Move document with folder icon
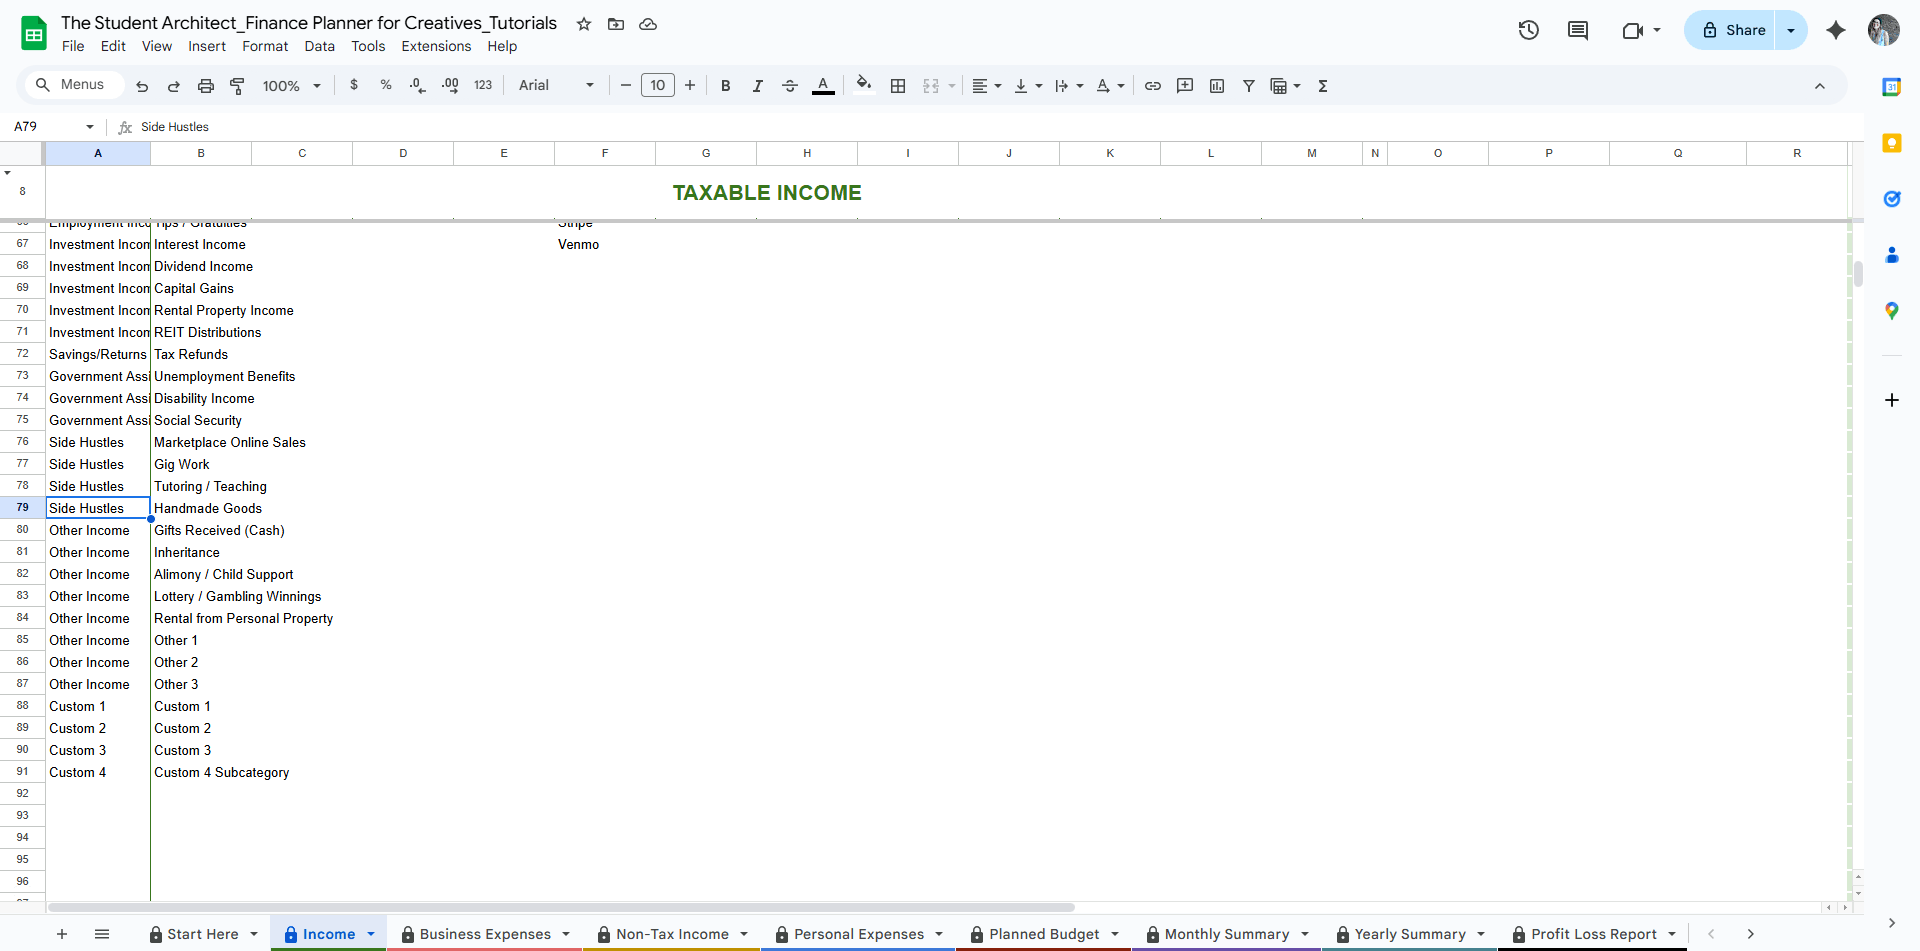 (616, 24)
